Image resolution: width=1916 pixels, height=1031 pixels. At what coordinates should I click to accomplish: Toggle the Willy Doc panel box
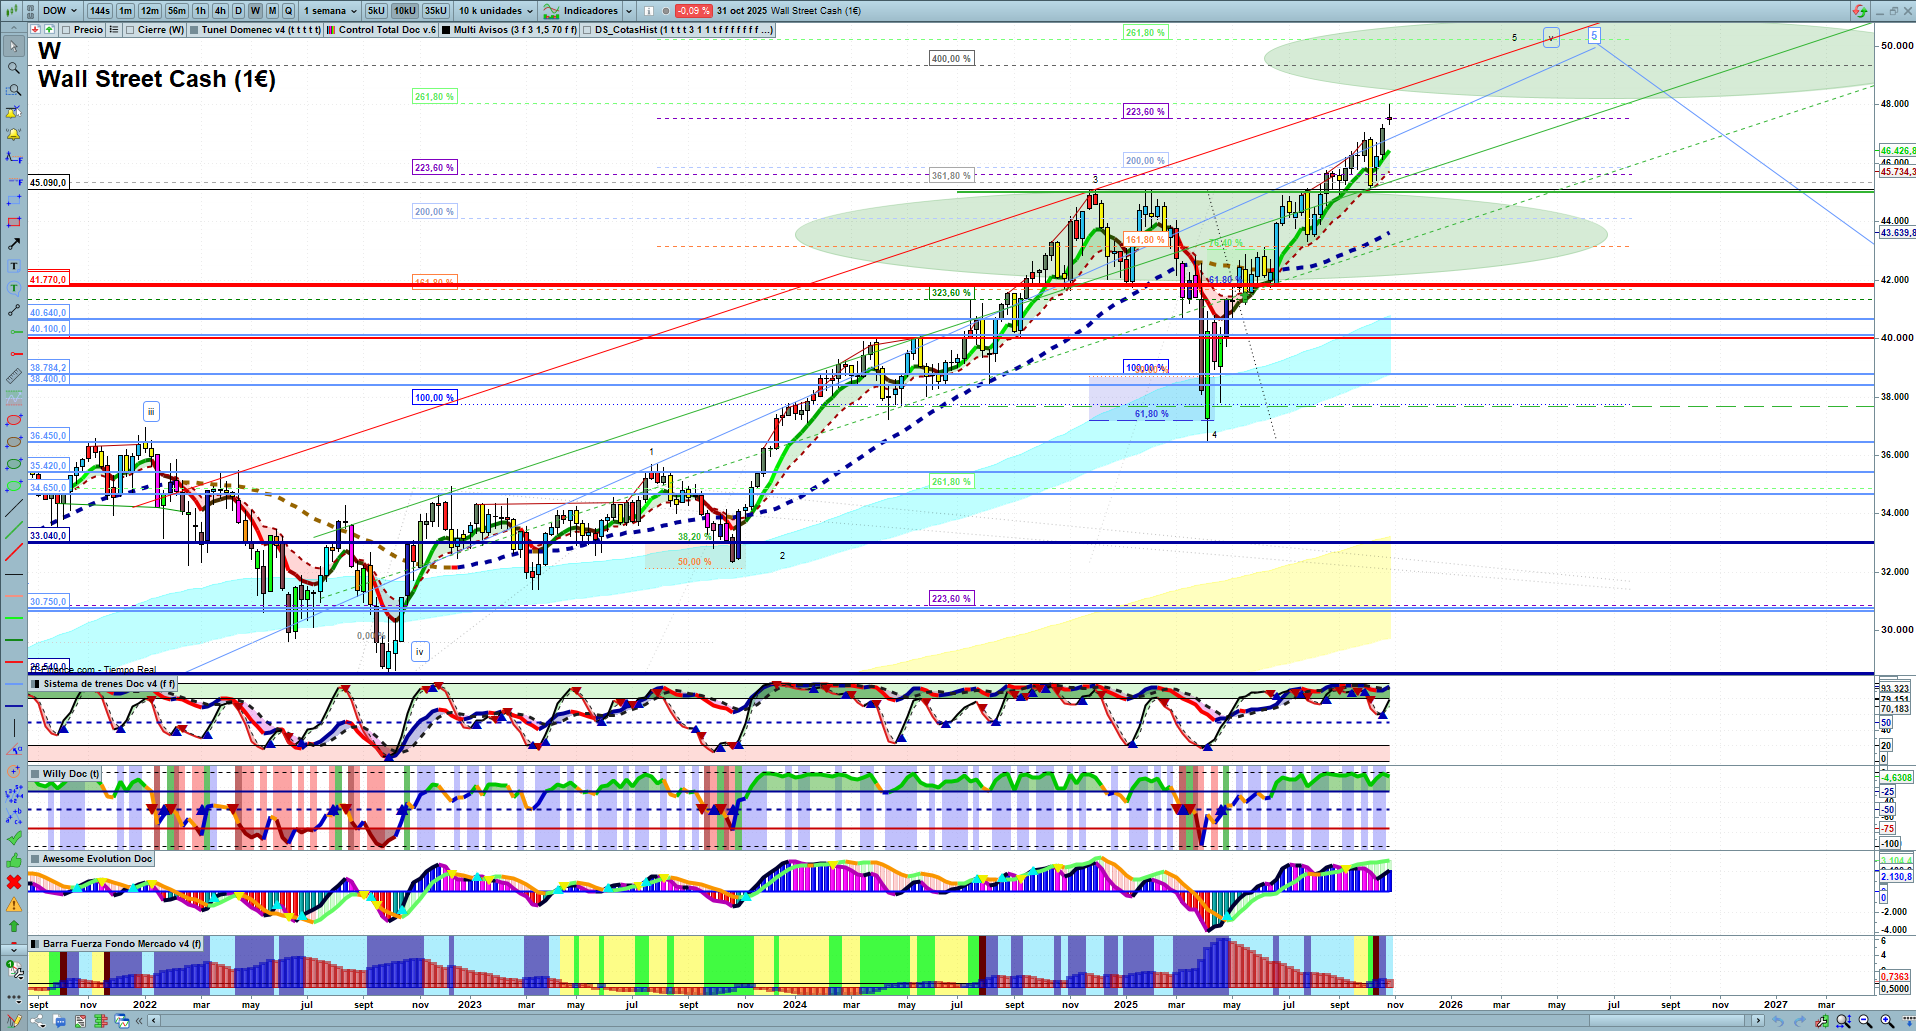35,774
